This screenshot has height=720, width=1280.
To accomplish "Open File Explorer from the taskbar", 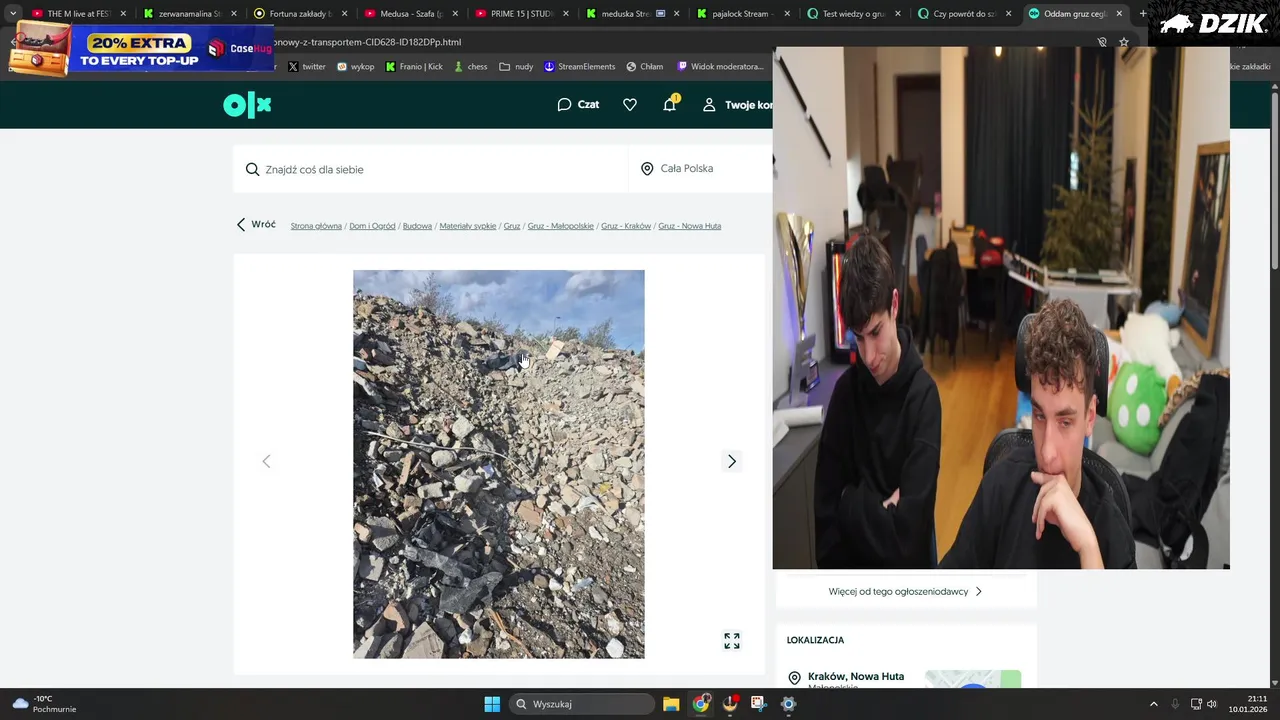I will point(671,704).
